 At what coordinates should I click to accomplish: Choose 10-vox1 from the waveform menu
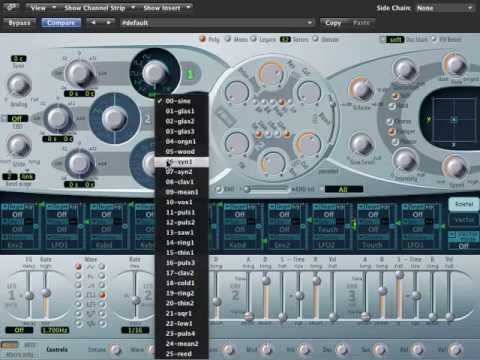[182, 202]
